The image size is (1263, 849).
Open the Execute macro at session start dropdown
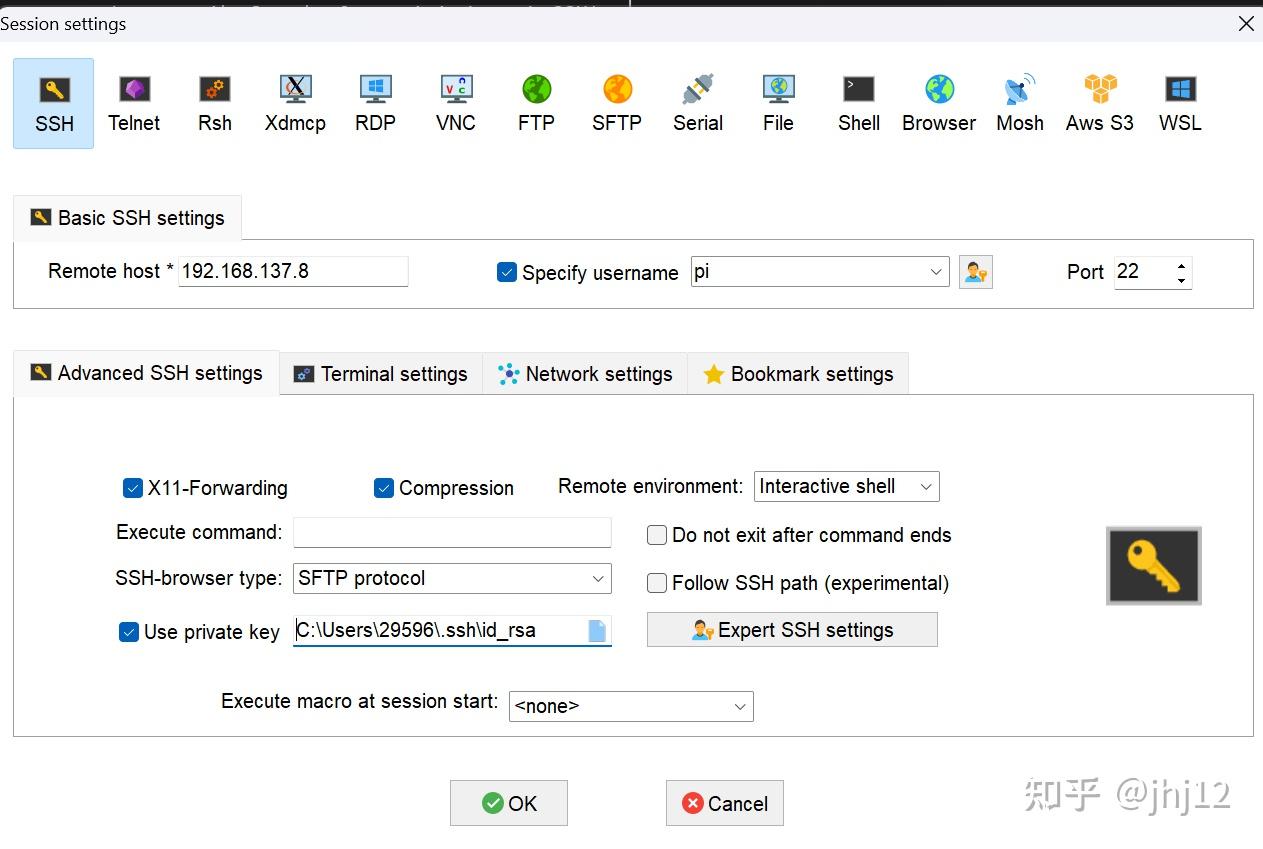pos(630,706)
